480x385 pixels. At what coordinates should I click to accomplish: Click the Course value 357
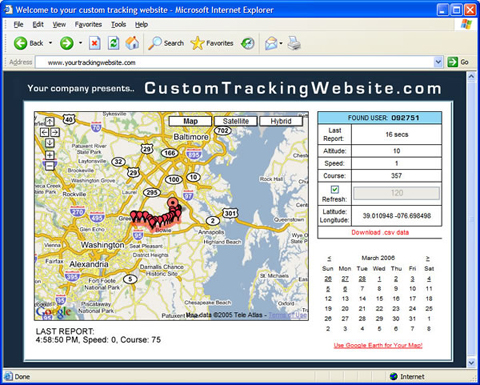396,176
